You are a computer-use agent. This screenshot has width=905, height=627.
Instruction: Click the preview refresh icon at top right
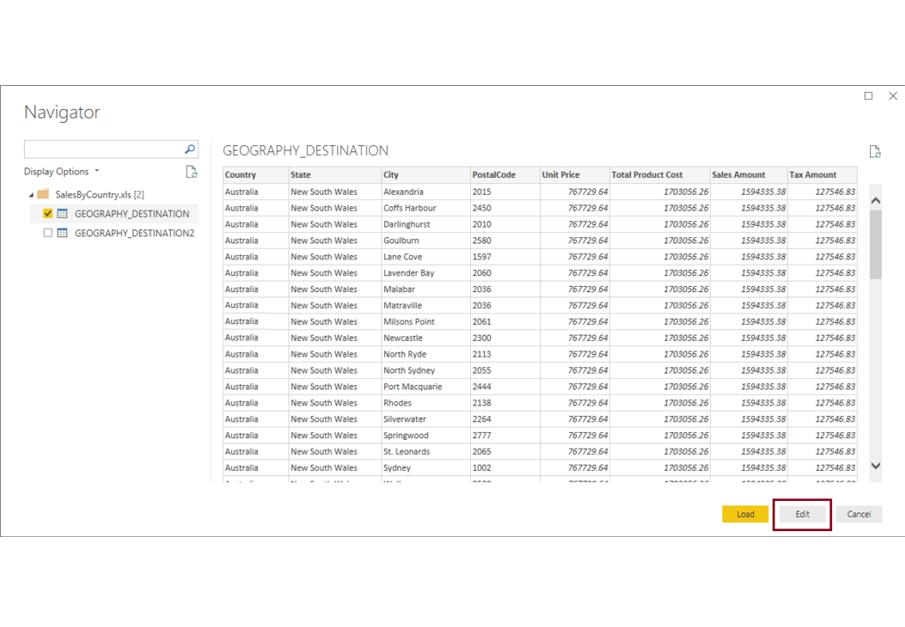click(x=875, y=152)
